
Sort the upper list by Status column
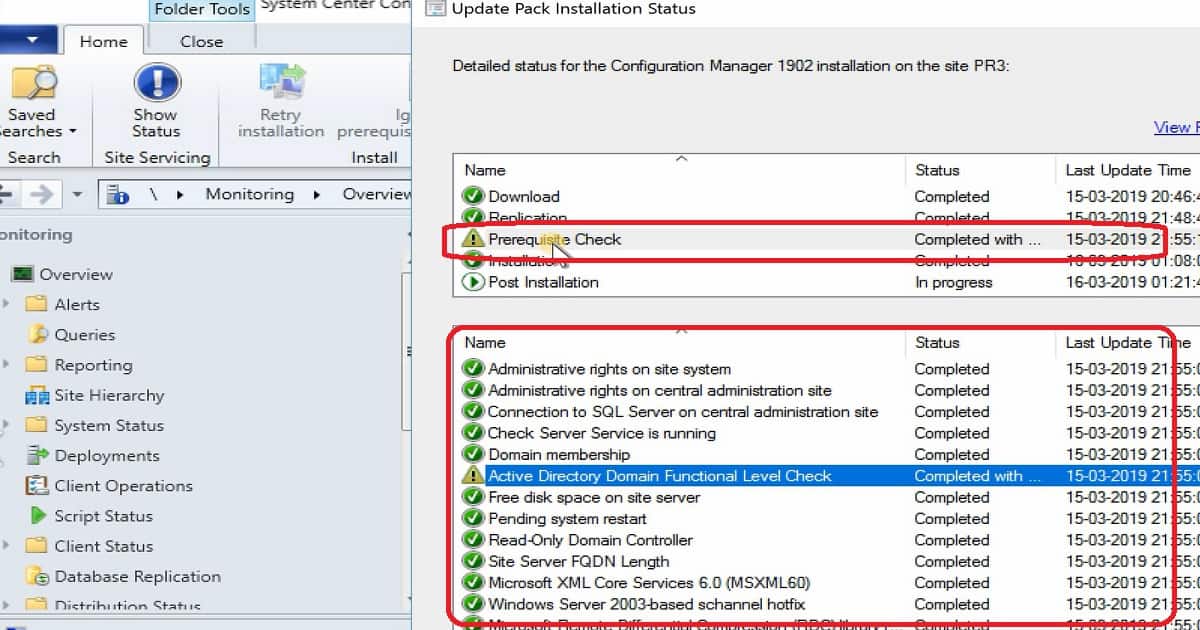click(x=980, y=170)
